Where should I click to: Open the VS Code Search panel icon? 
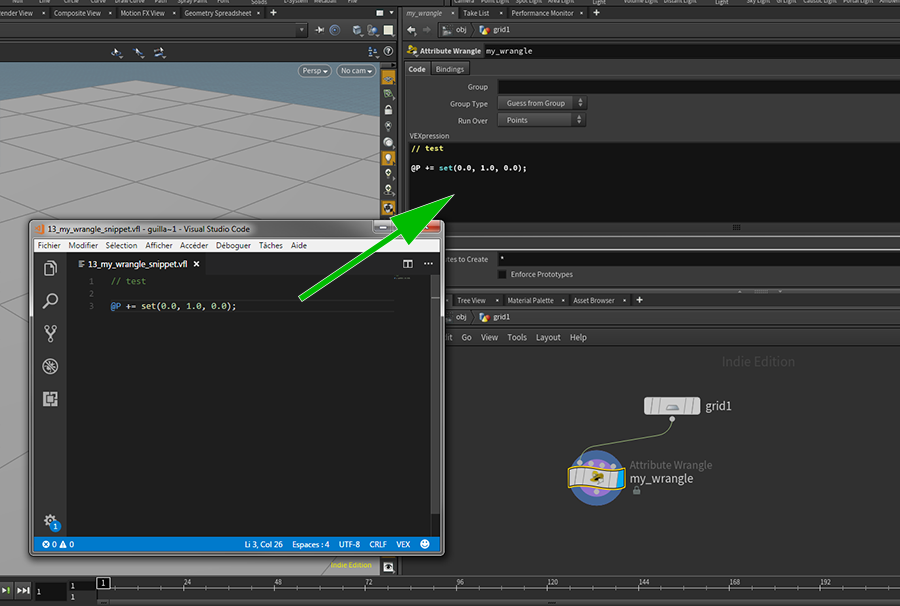[x=50, y=301]
